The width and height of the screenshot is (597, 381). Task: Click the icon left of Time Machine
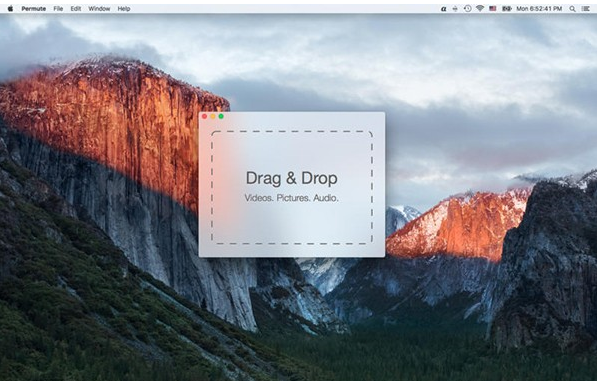point(455,8)
